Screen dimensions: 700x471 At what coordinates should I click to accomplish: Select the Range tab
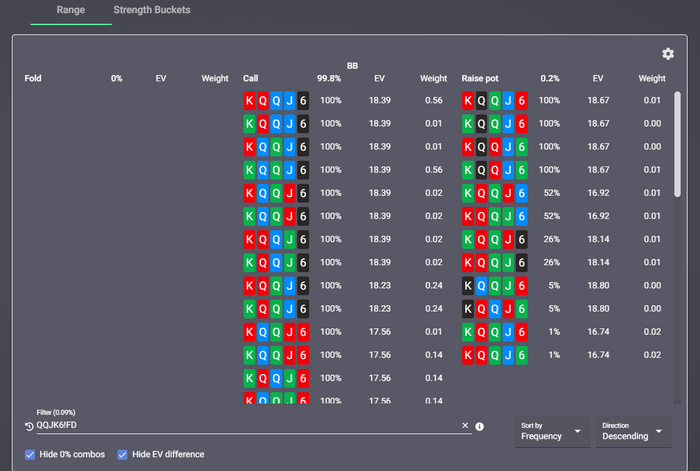(x=70, y=10)
